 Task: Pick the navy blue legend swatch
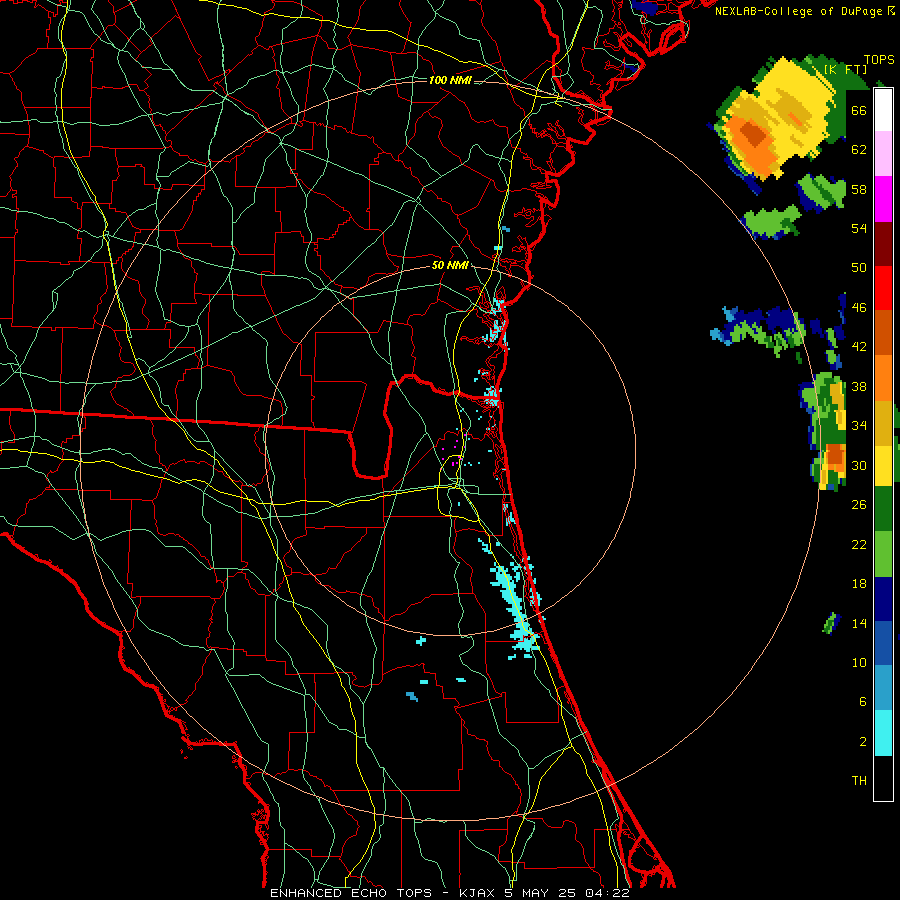click(883, 599)
